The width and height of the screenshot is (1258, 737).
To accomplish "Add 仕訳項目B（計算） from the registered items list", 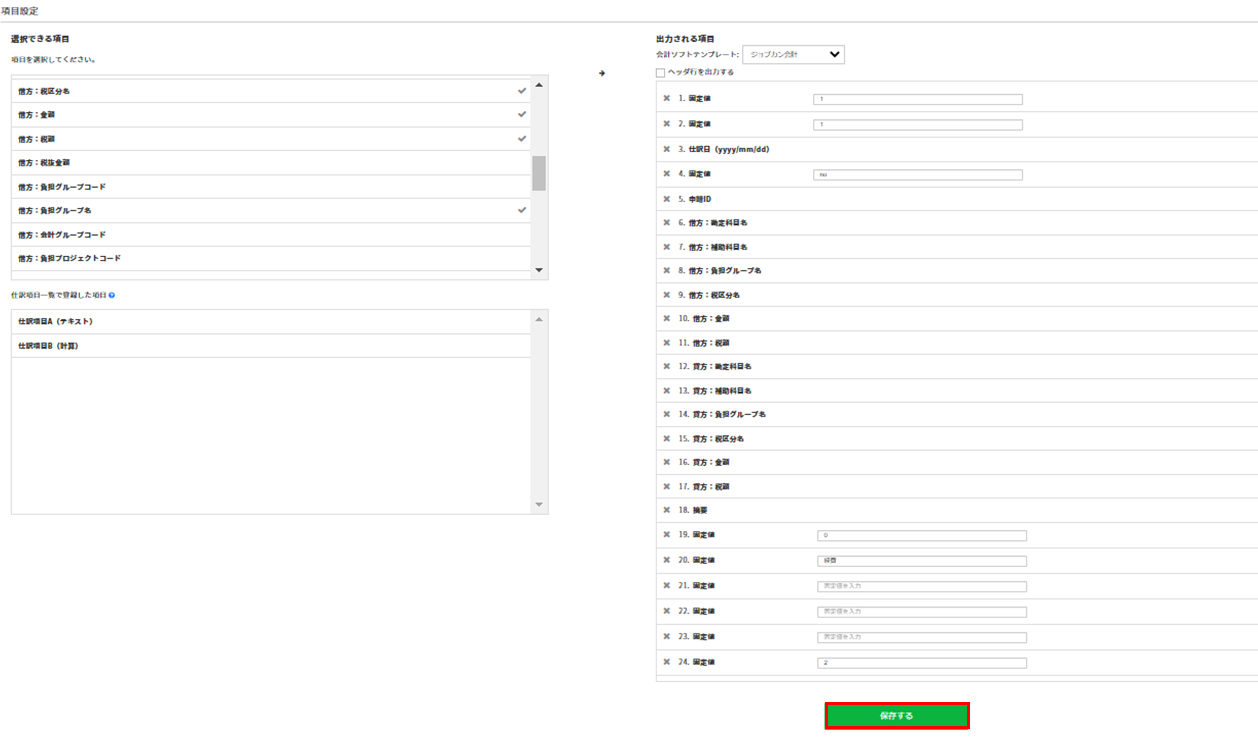I will (x=270, y=346).
